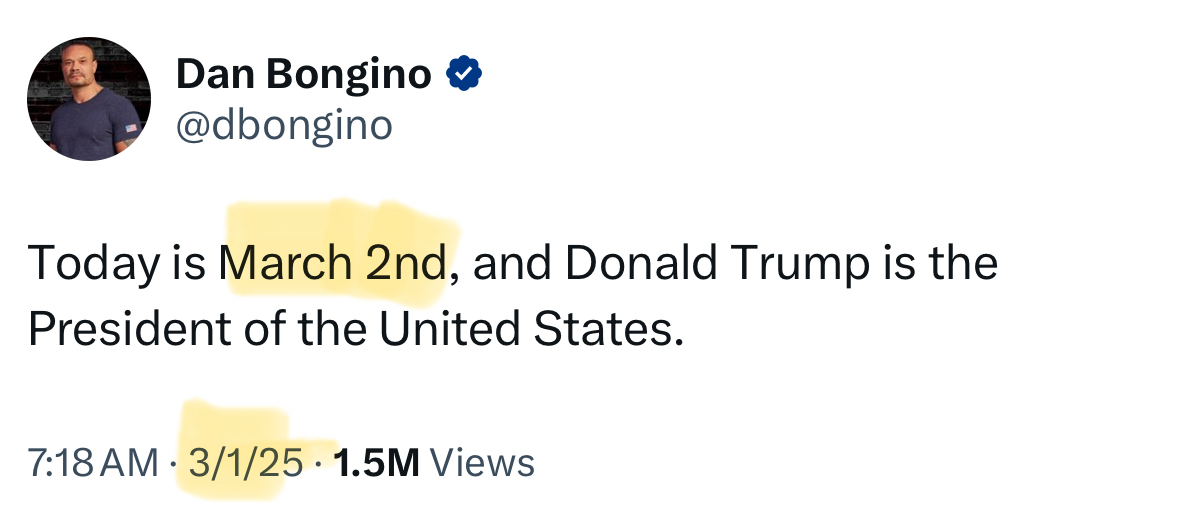Click the dot separator before 1.5M
The image size is (1179, 512).
click(317, 463)
